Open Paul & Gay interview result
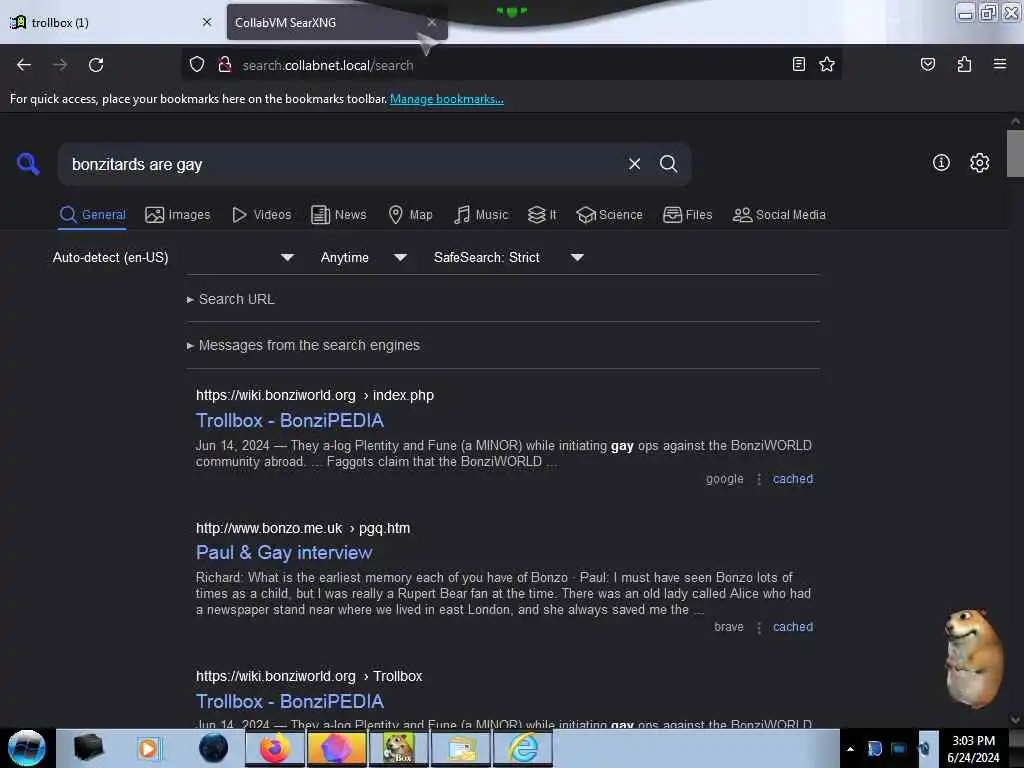Image resolution: width=1024 pixels, height=768 pixels. point(284,552)
